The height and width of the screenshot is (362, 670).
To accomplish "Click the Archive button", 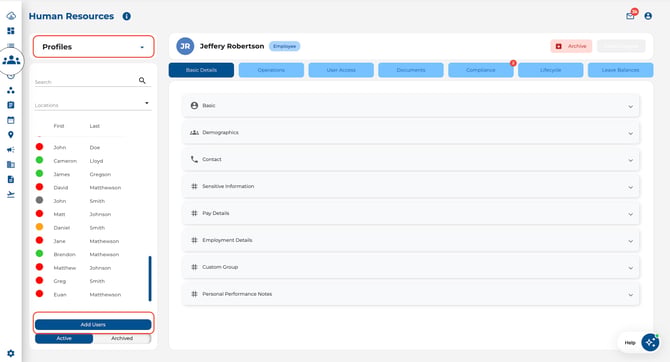I will point(571,46).
